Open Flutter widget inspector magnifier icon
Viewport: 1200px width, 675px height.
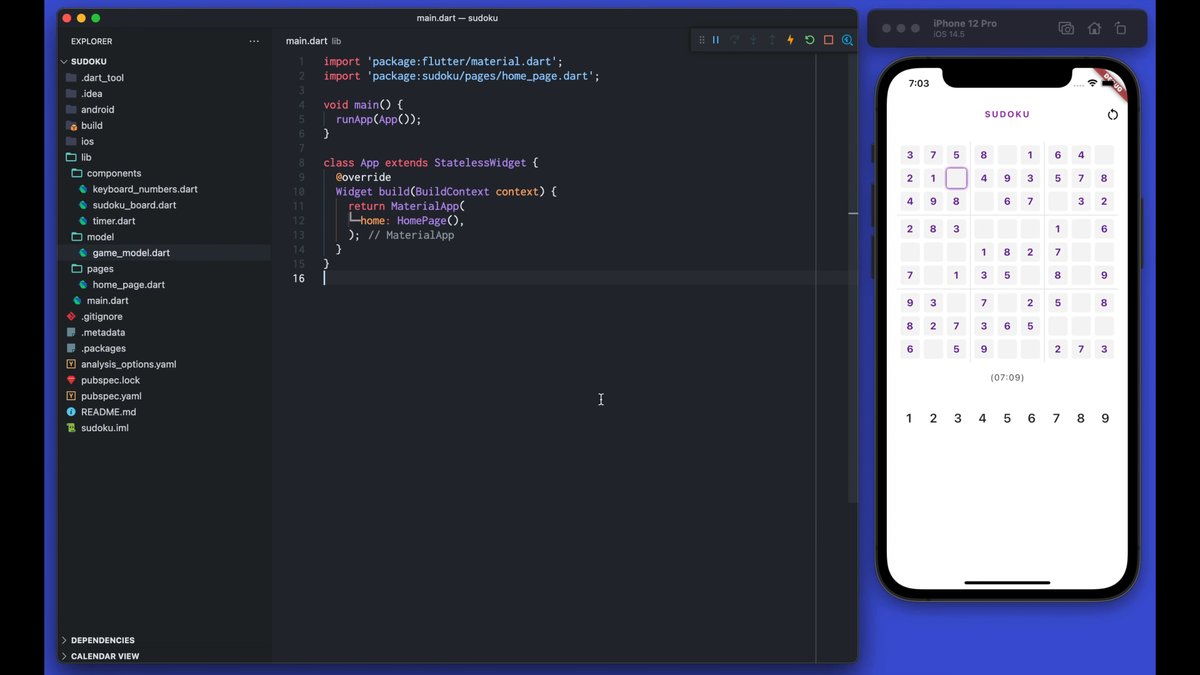847,40
